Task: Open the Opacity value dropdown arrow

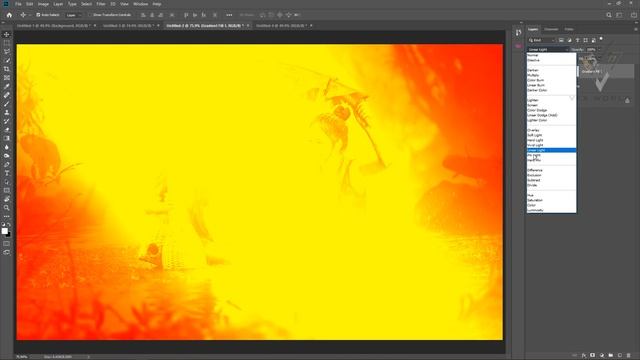Action: click(x=599, y=49)
